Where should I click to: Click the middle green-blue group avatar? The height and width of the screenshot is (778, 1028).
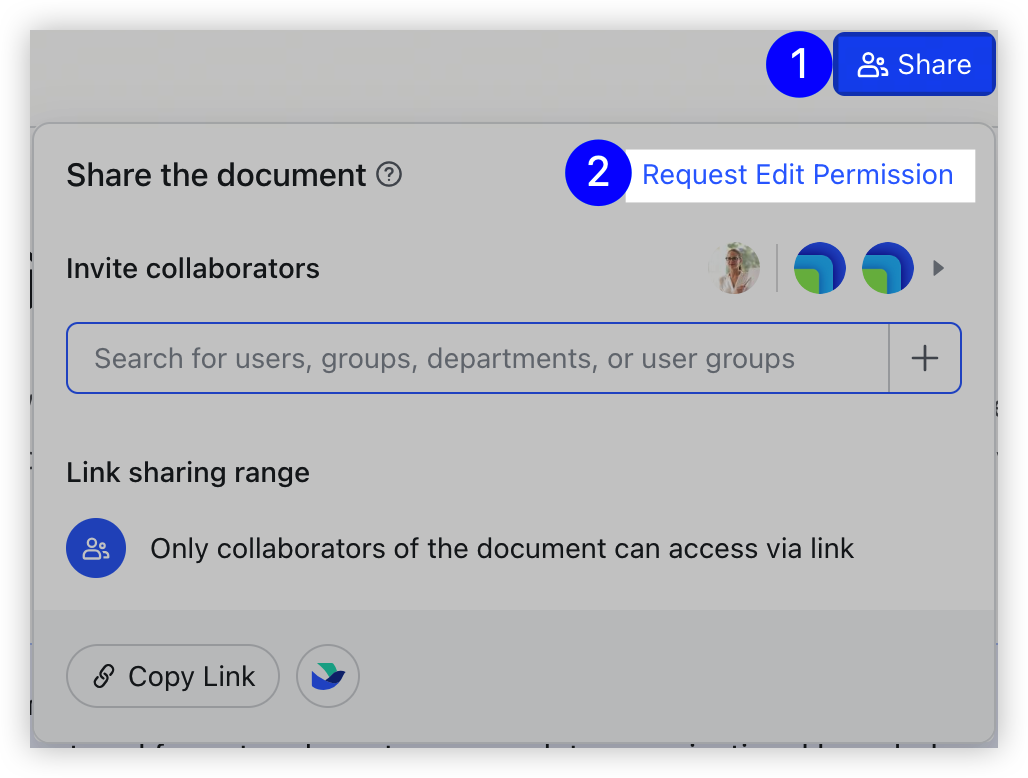[x=820, y=268]
